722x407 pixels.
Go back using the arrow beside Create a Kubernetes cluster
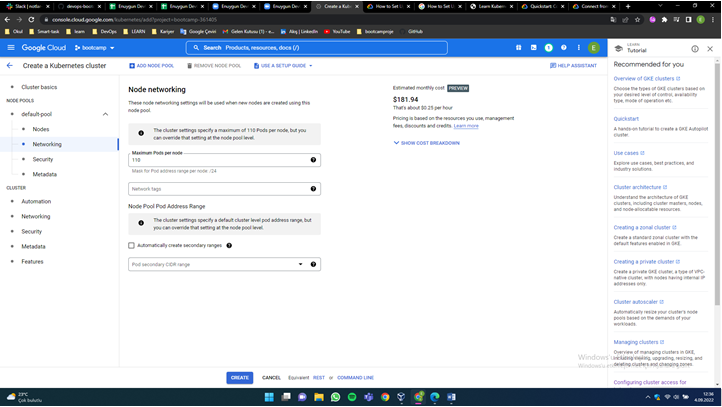10,65
